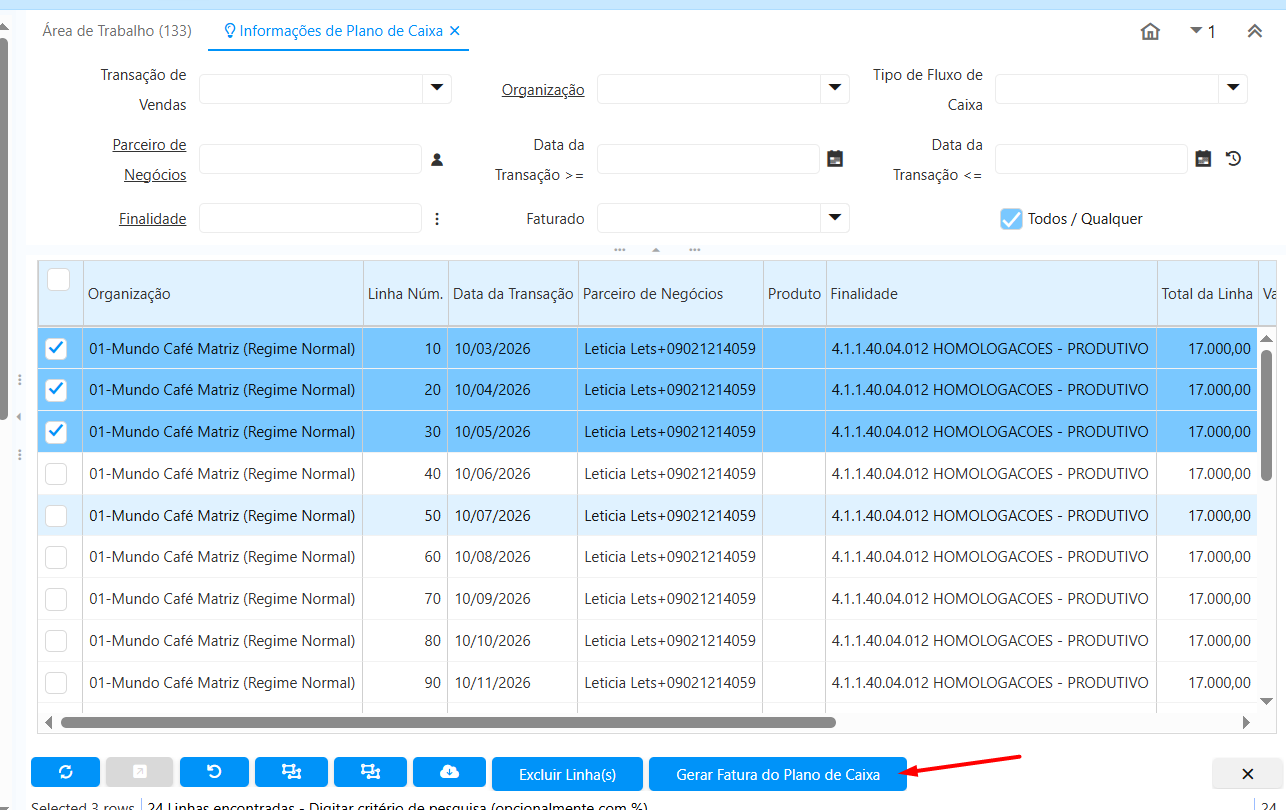Click three-dot icon next to Finalidade field

tap(437, 218)
